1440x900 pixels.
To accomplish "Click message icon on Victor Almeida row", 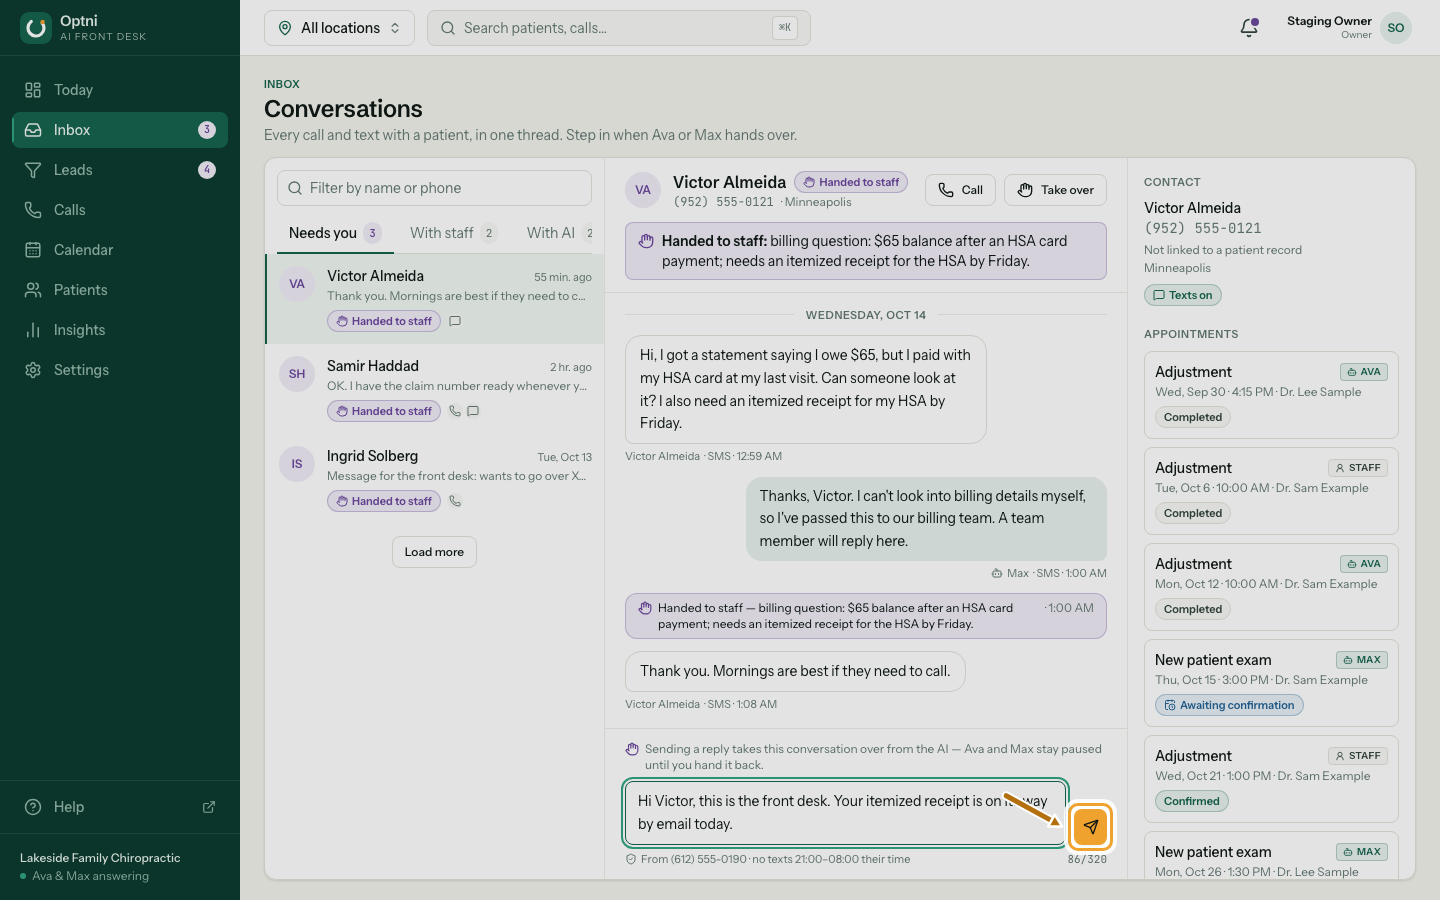I will coord(455,321).
